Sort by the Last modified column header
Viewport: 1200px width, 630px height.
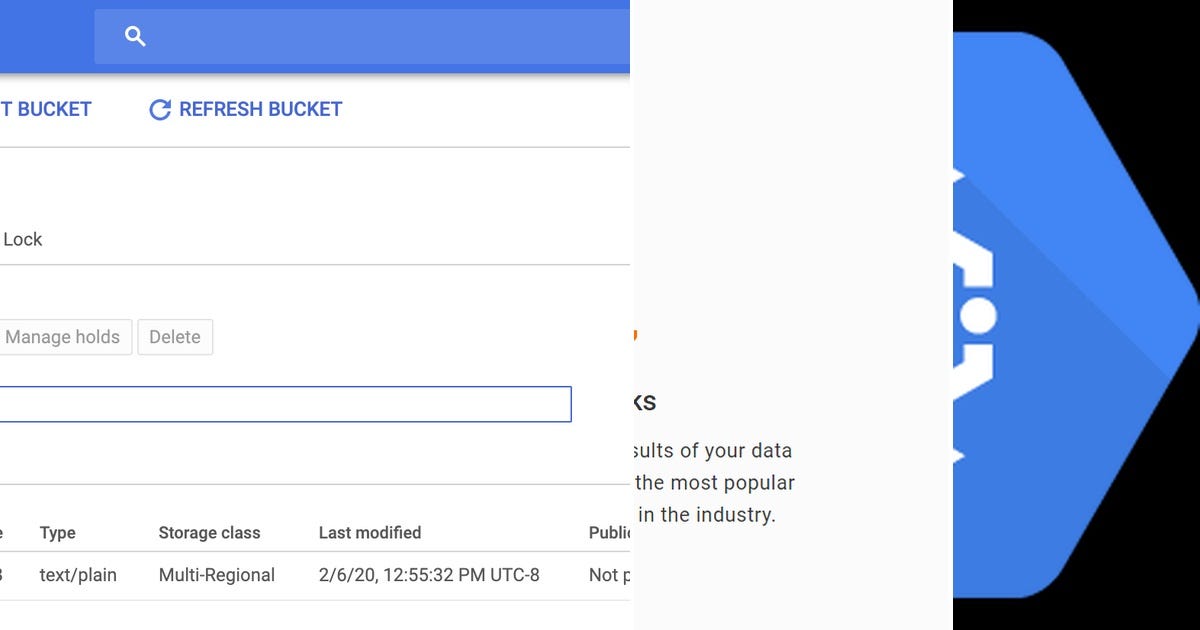coord(370,532)
